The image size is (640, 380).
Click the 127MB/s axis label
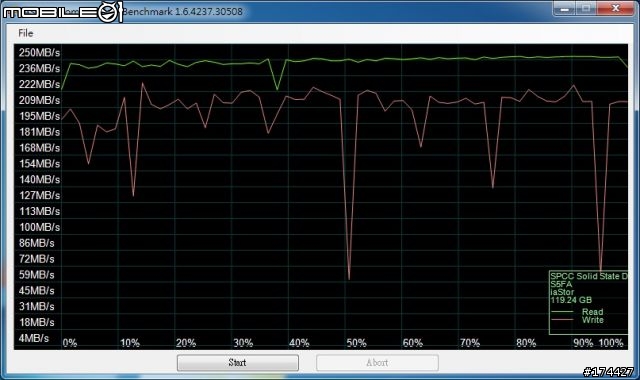point(39,195)
